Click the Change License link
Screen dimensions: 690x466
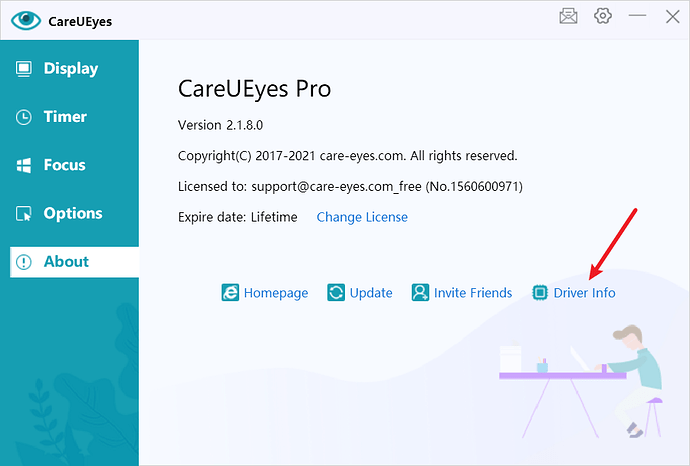tap(362, 217)
